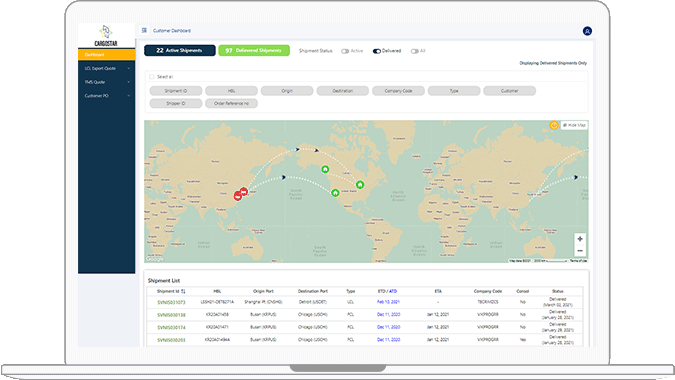The height and width of the screenshot is (380, 675).
Task: Click the Consol column header
Action: point(522,291)
